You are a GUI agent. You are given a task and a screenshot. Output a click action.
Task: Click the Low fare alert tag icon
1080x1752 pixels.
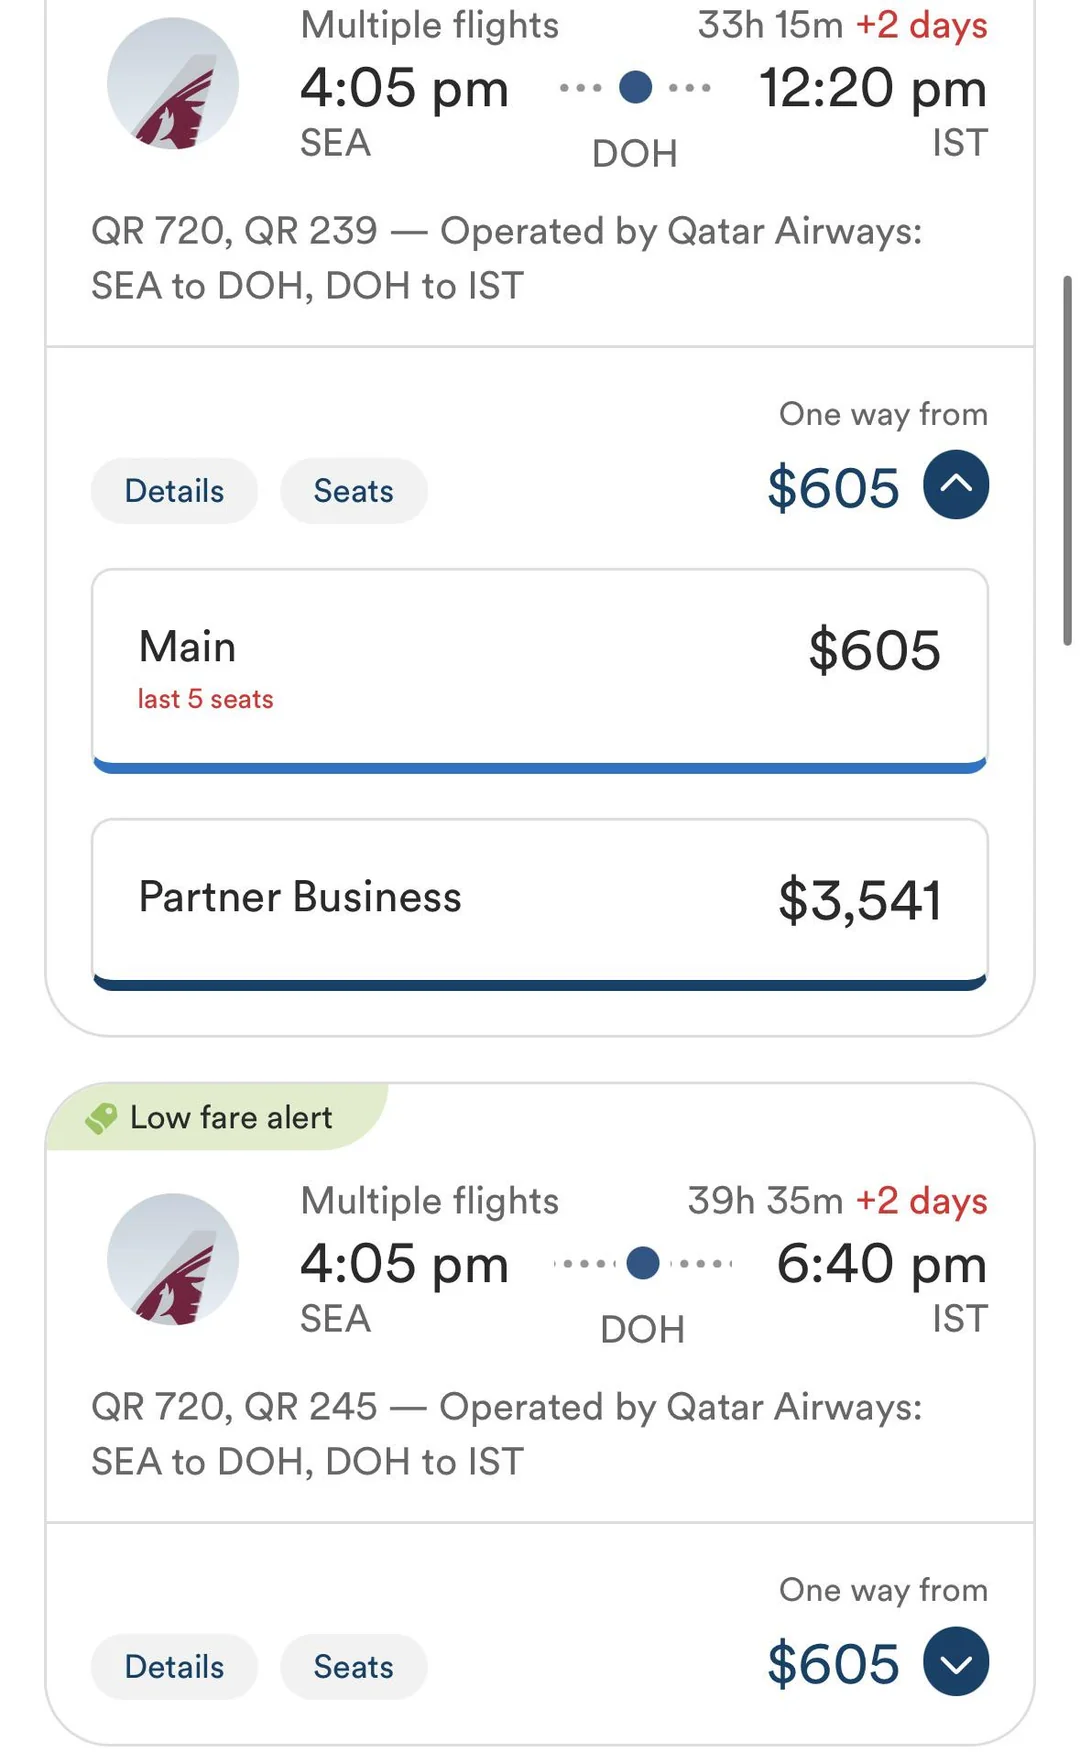(101, 1118)
